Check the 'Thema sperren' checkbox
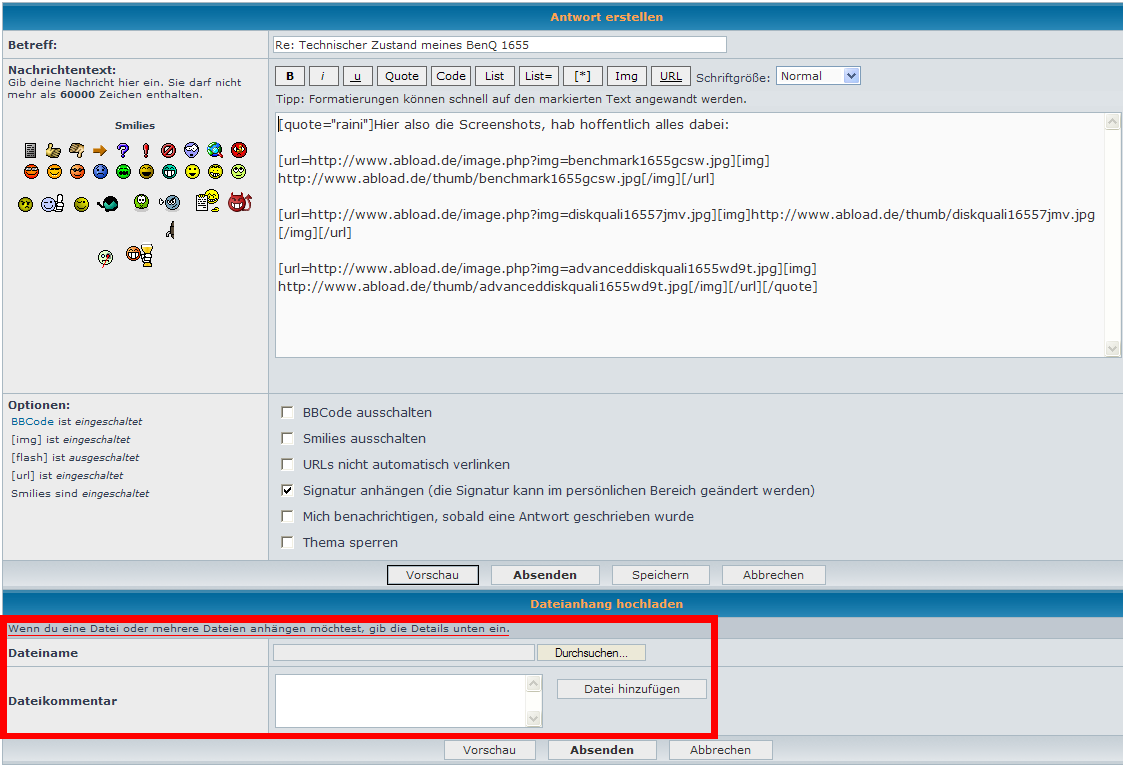 coord(288,543)
